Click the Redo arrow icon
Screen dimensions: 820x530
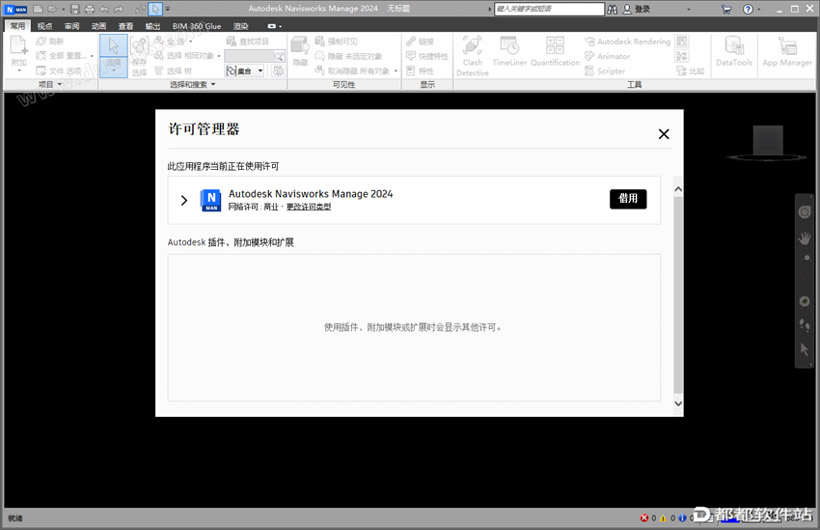point(119,9)
